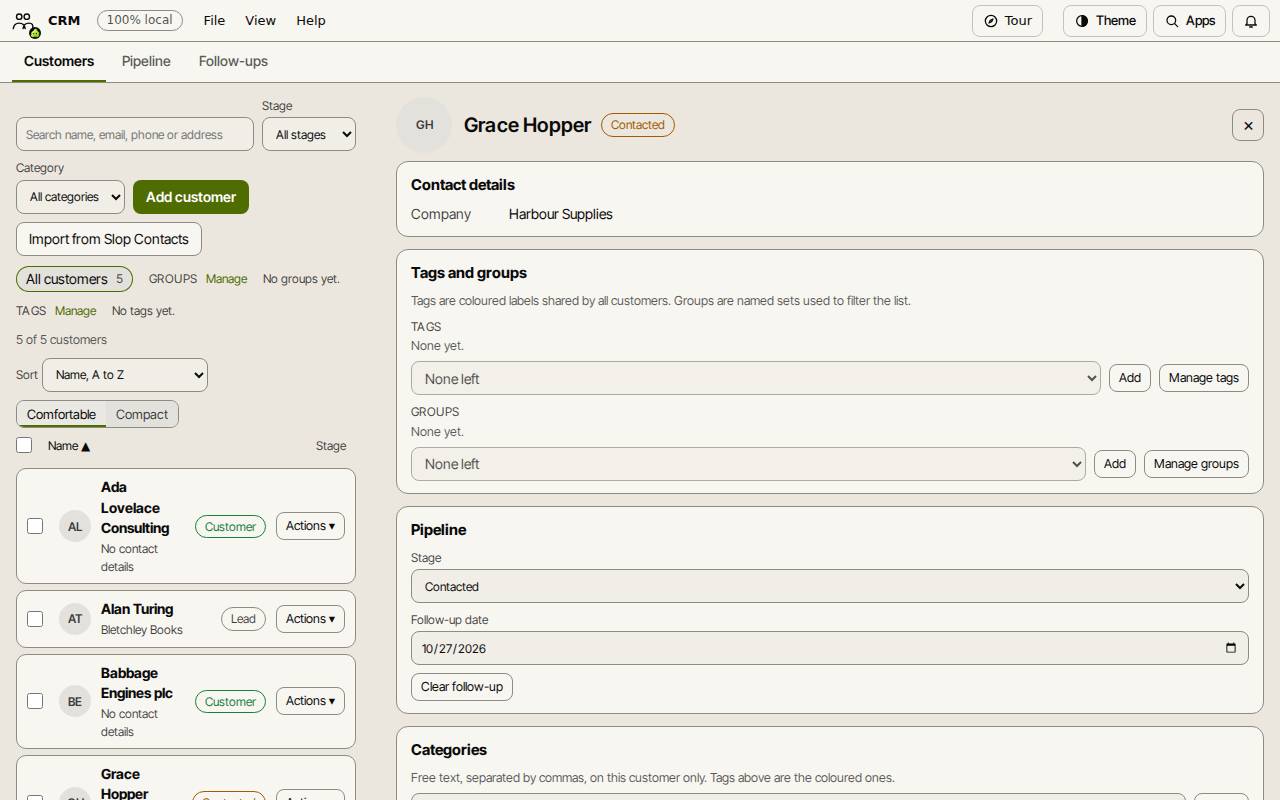Open the Category filter dropdown
This screenshot has width=1280, height=800.
pos(70,197)
